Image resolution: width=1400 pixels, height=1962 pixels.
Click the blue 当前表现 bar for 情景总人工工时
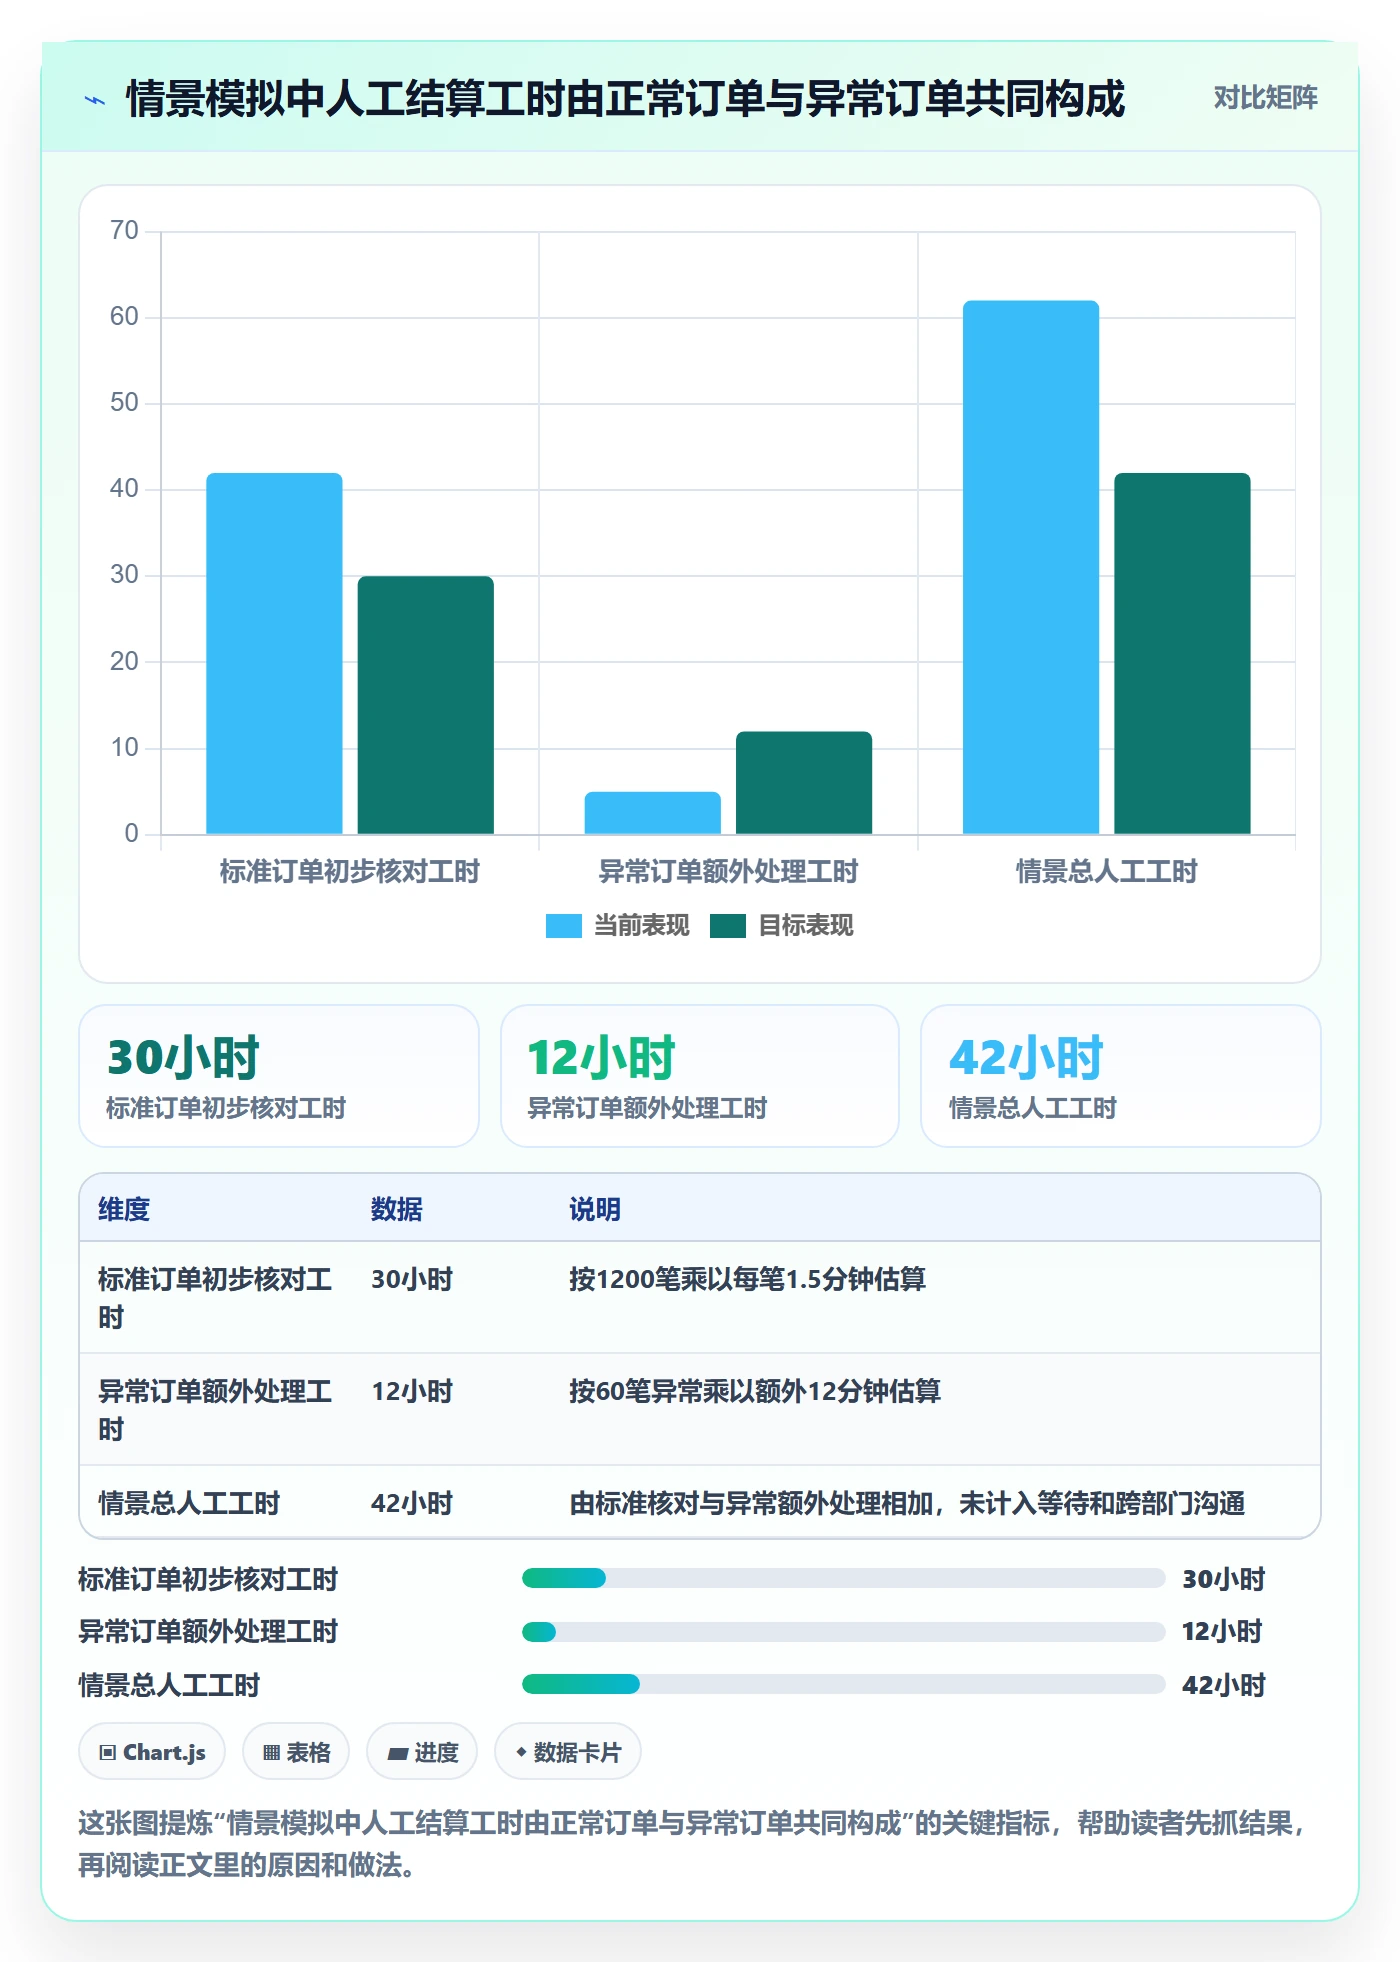1031,567
